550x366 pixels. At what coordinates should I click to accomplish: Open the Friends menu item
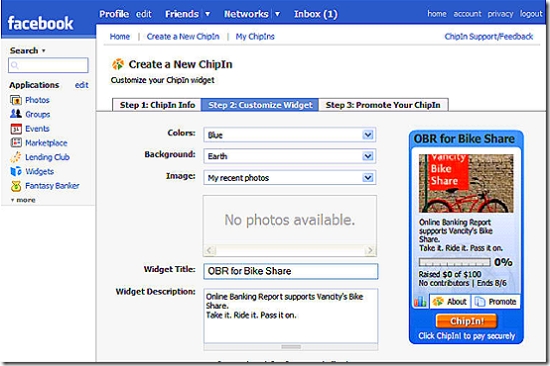(182, 14)
